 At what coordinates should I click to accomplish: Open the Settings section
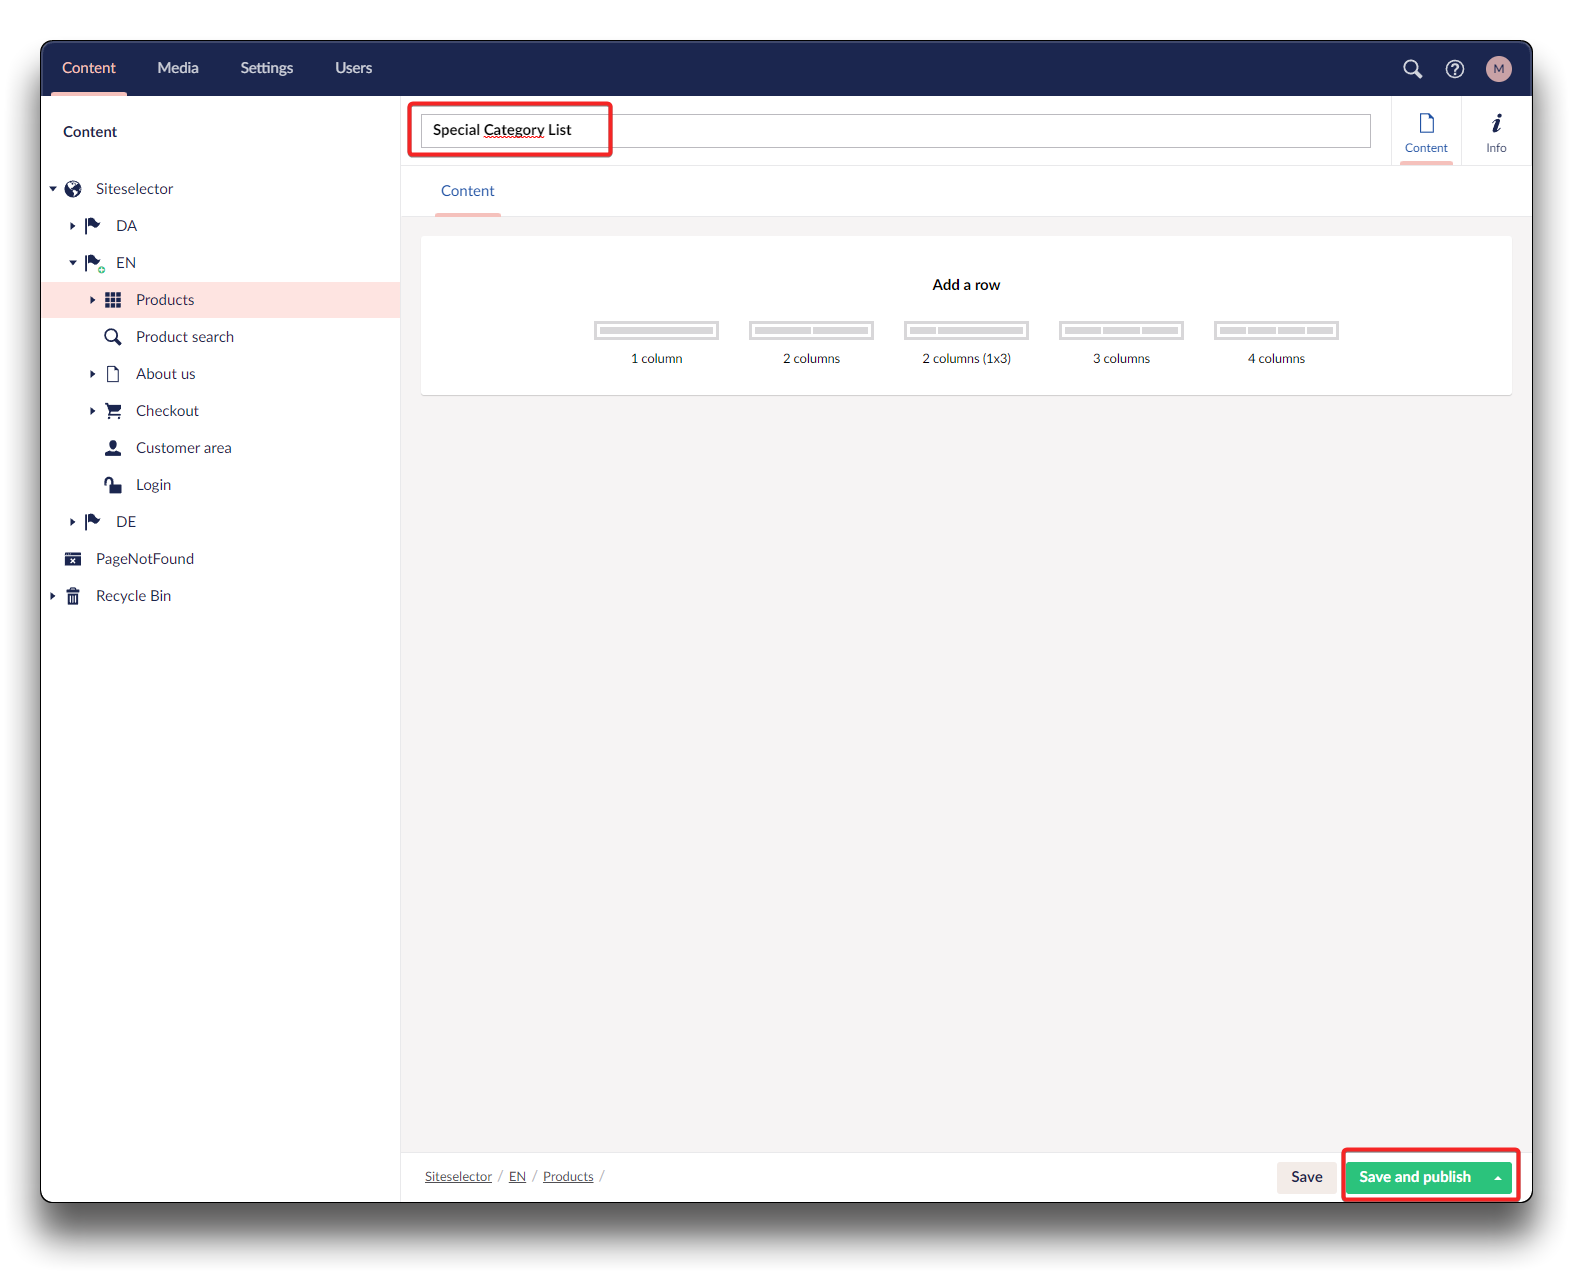click(266, 68)
